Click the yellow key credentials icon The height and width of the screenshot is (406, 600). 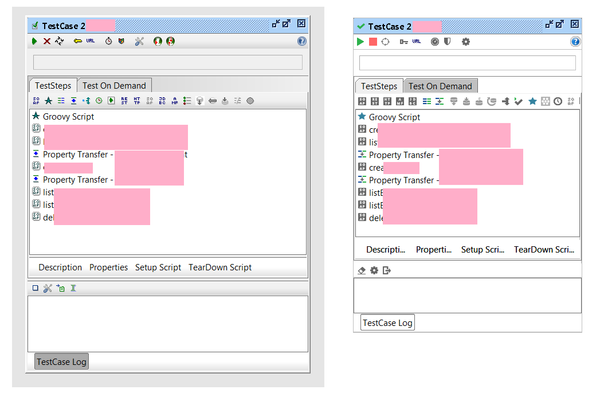click(78, 41)
